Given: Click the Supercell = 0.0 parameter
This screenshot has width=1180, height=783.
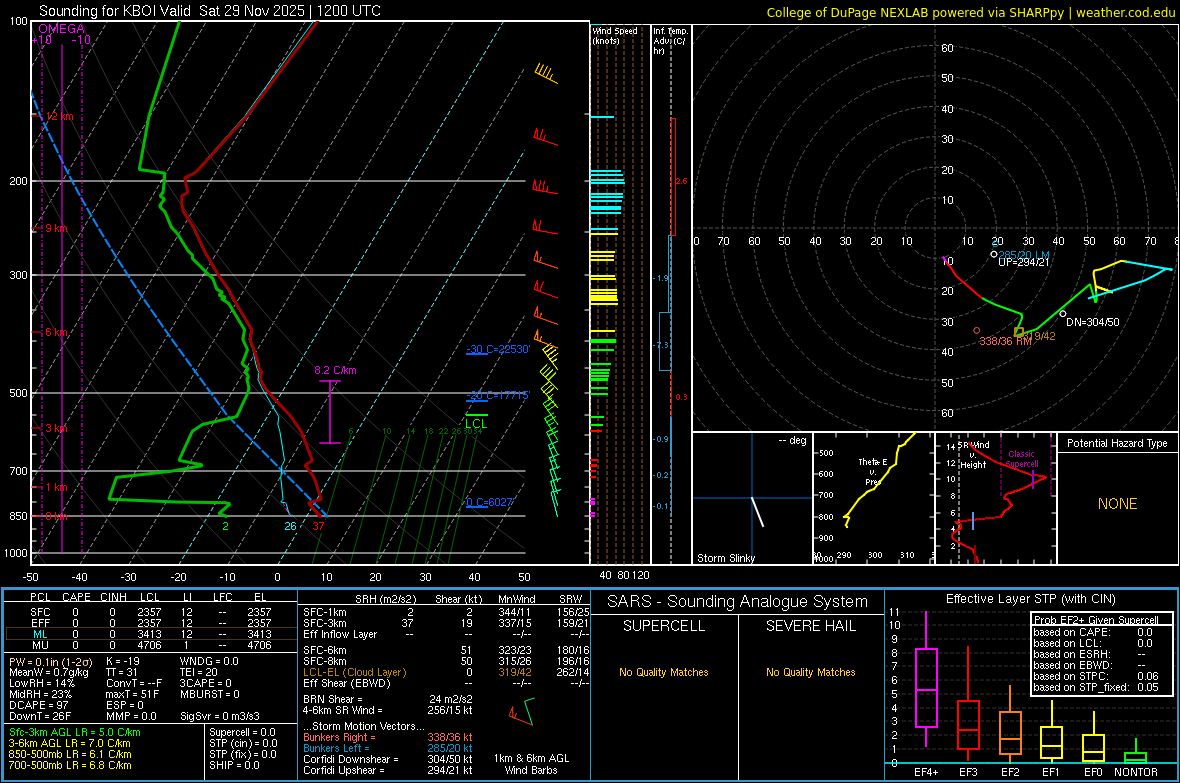Looking at the screenshot, I should pyautogui.click(x=242, y=732).
